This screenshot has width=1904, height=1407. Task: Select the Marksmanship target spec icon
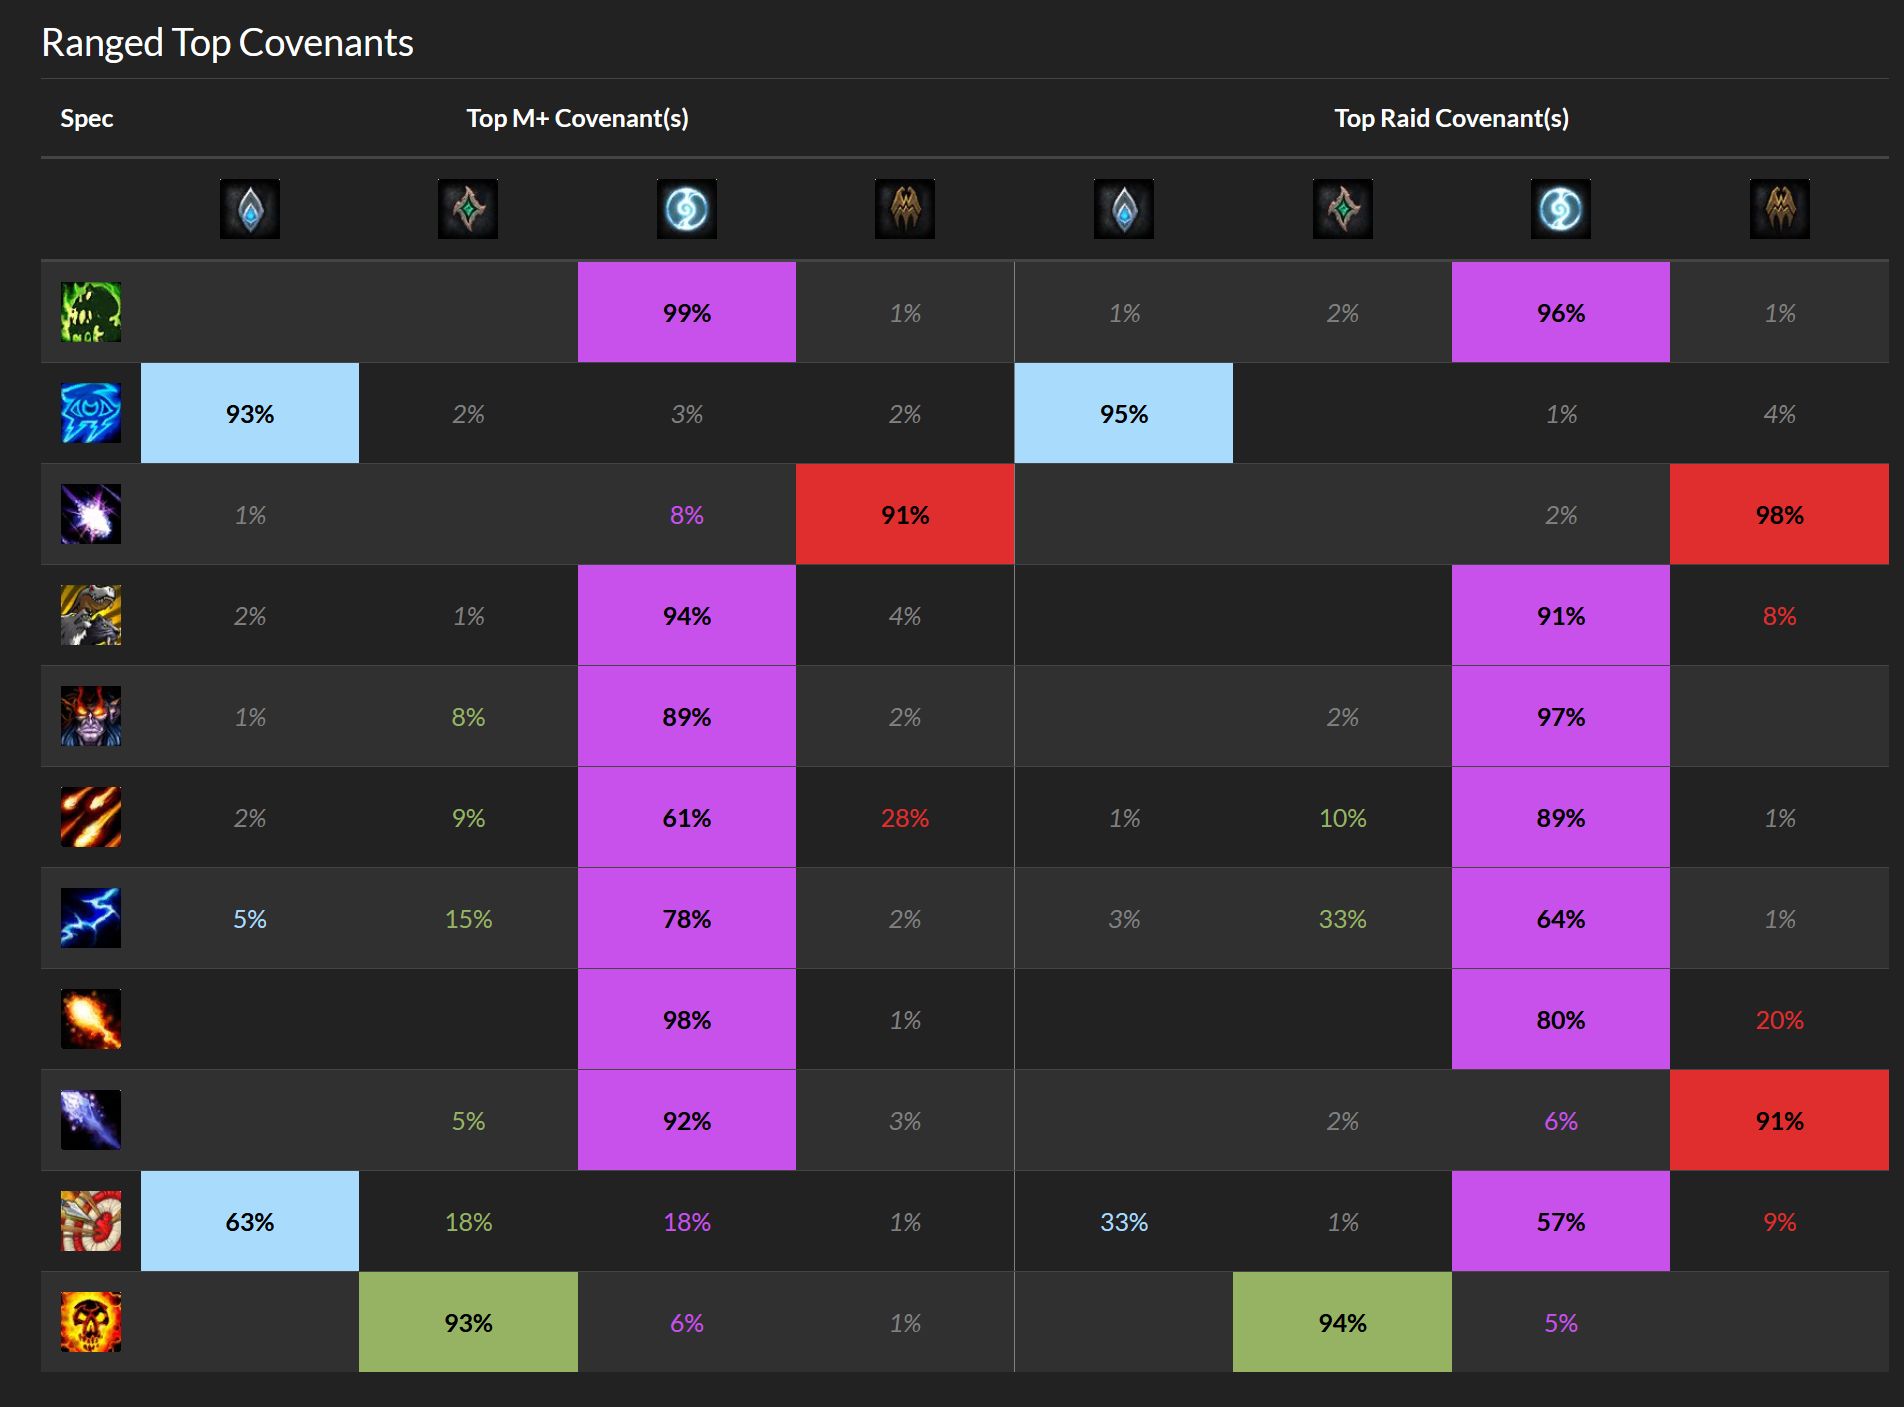[91, 1221]
